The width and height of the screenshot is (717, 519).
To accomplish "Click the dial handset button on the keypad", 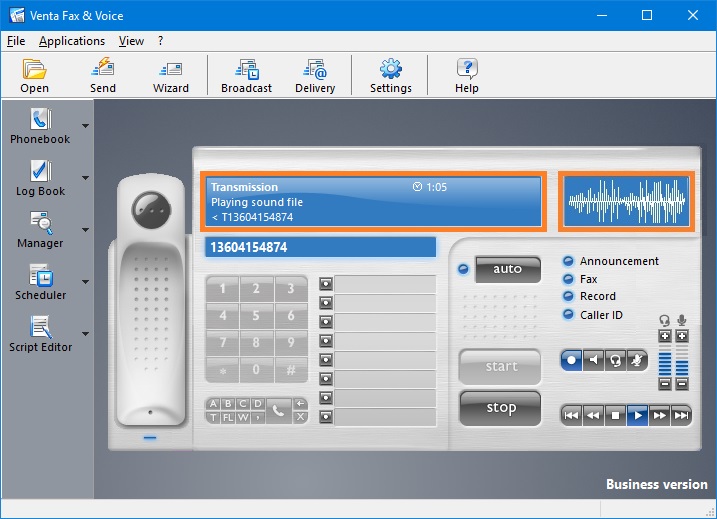I will point(278,410).
